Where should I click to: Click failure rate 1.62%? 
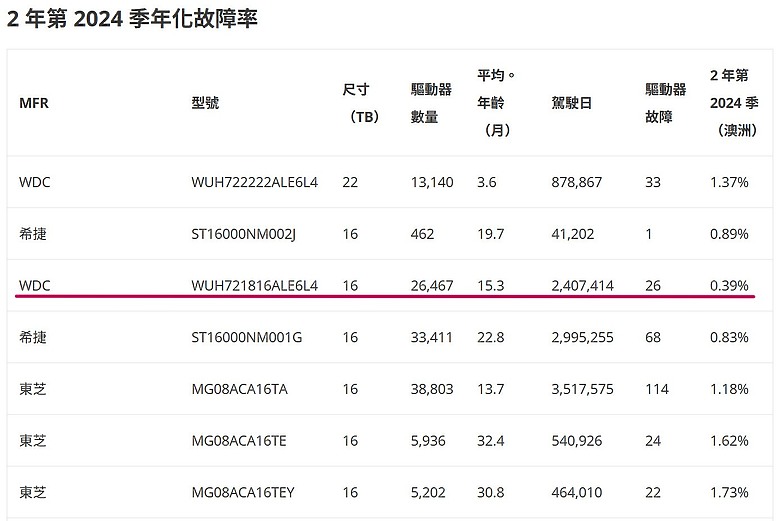(x=729, y=441)
